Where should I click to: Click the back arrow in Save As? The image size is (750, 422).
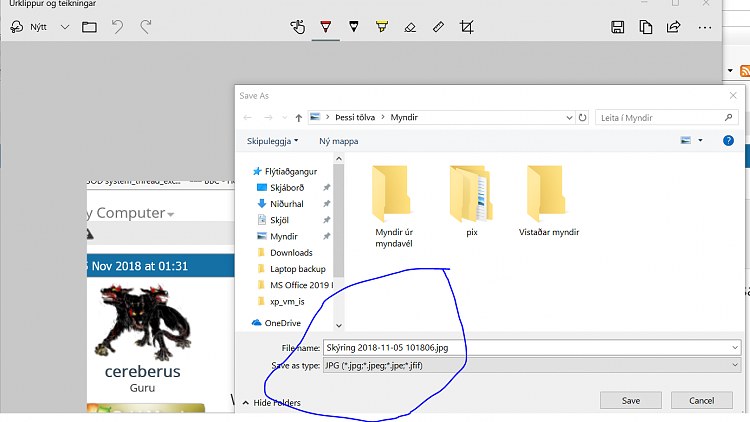click(x=247, y=118)
